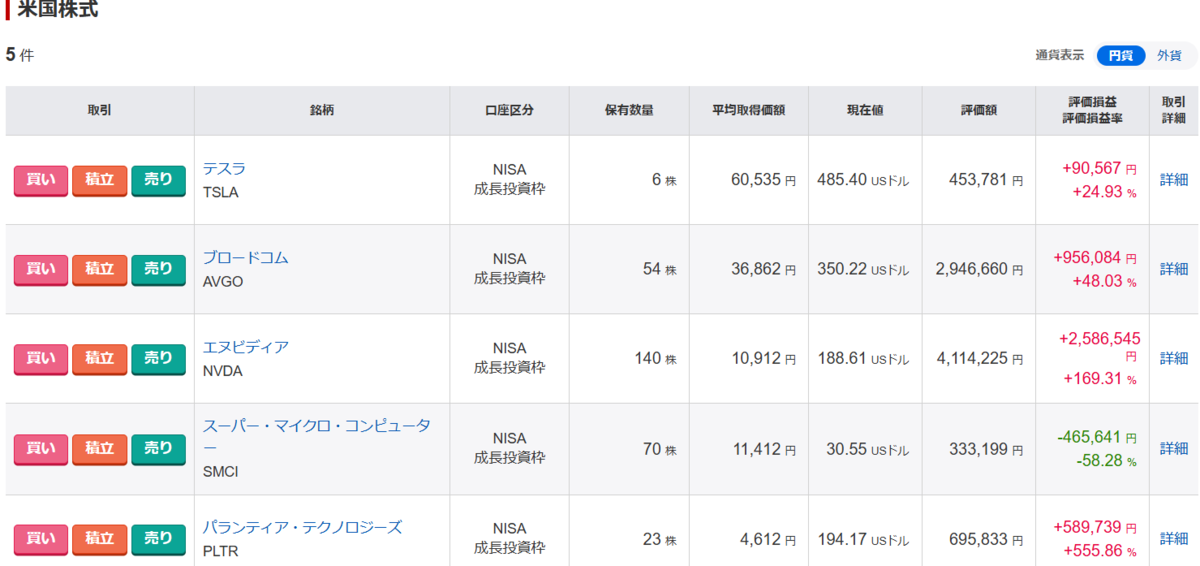Buy more Broadcom with 買い button

click(40, 269)
